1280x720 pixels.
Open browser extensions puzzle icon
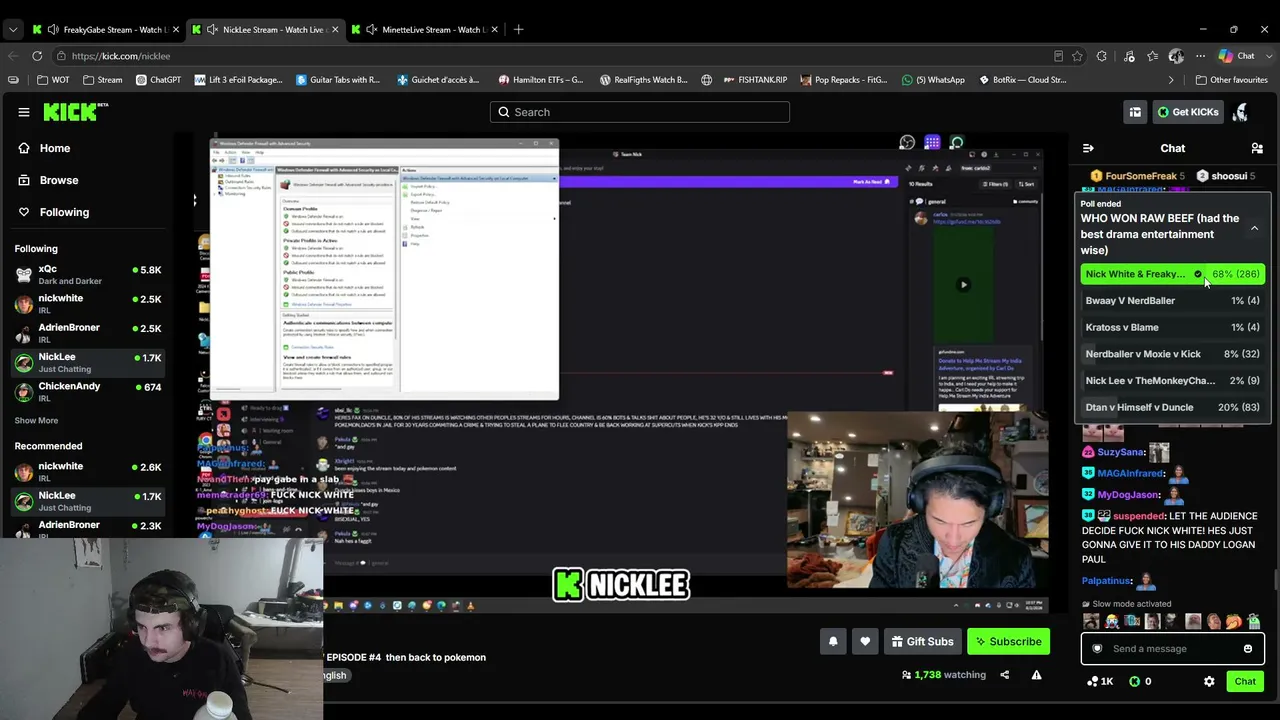pyautogui.click(x=1102, y=56)
